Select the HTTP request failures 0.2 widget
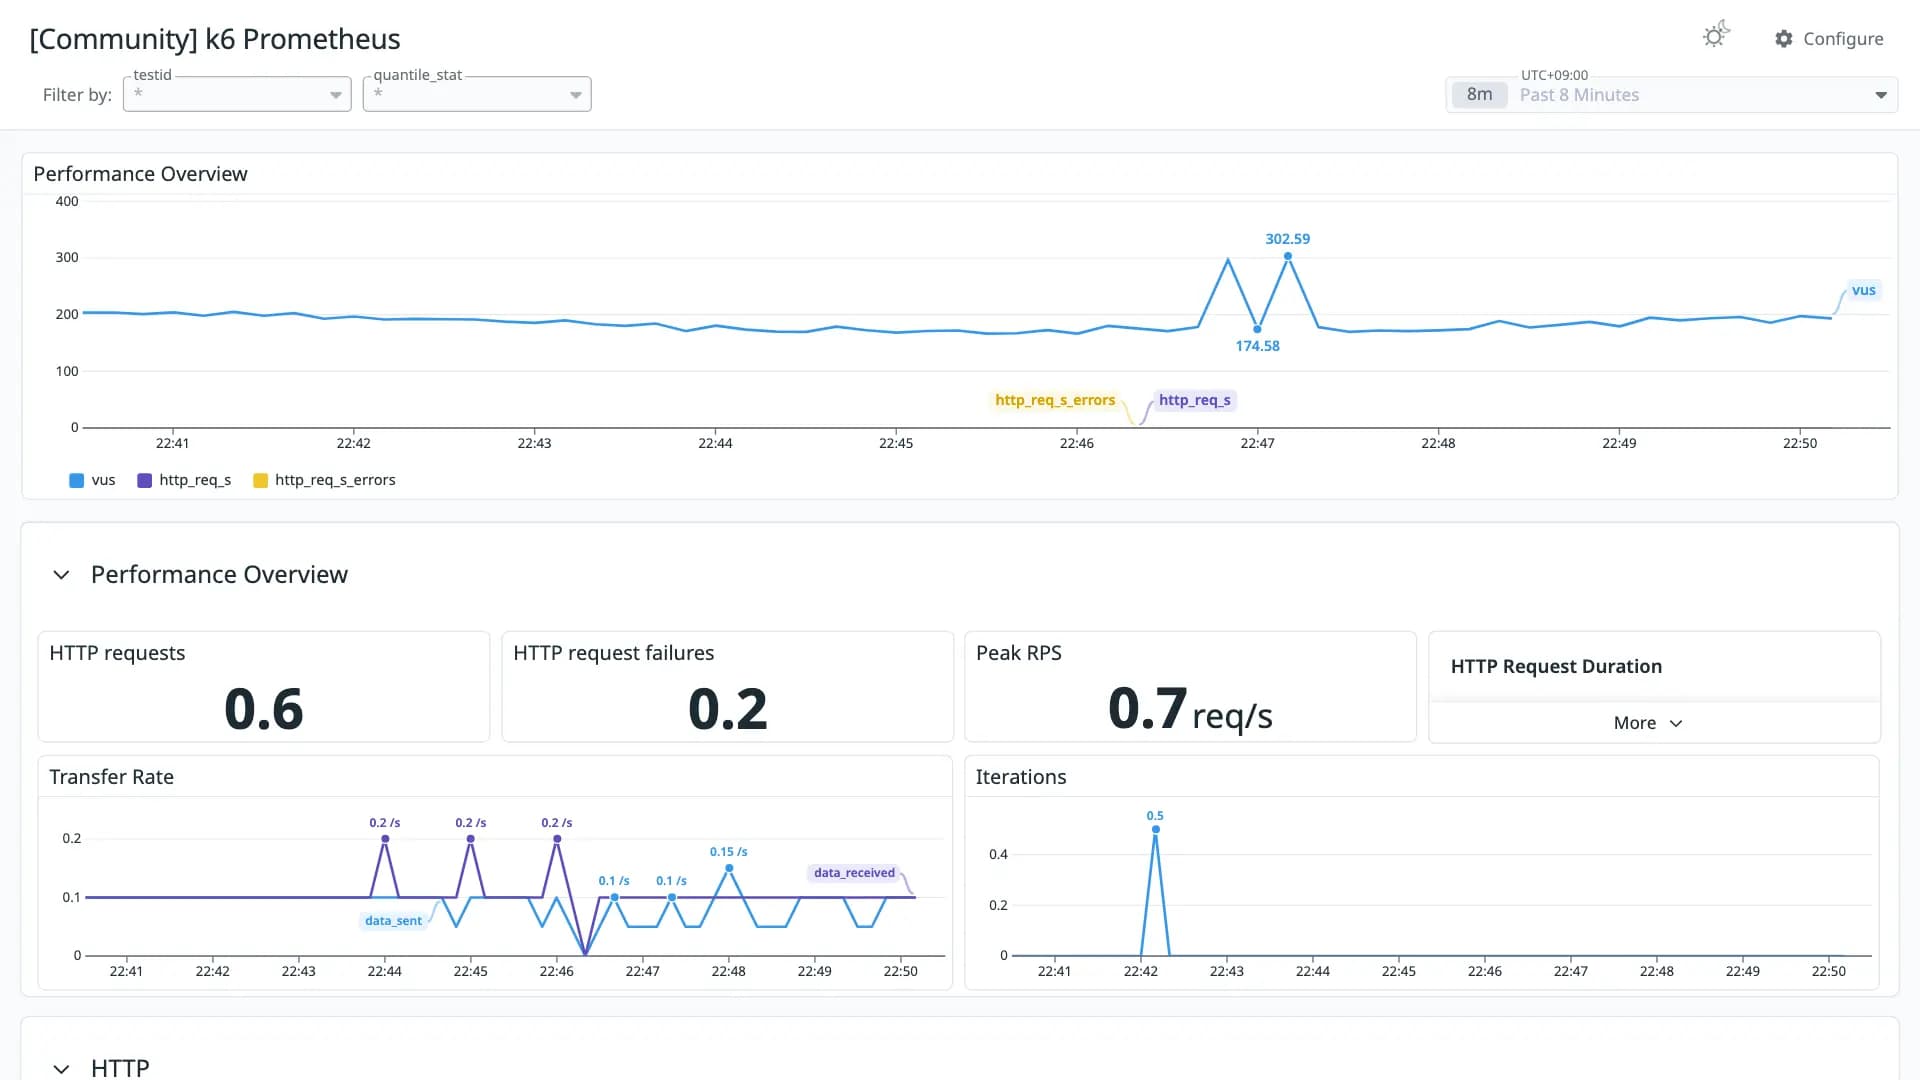 tap(727, 687)
